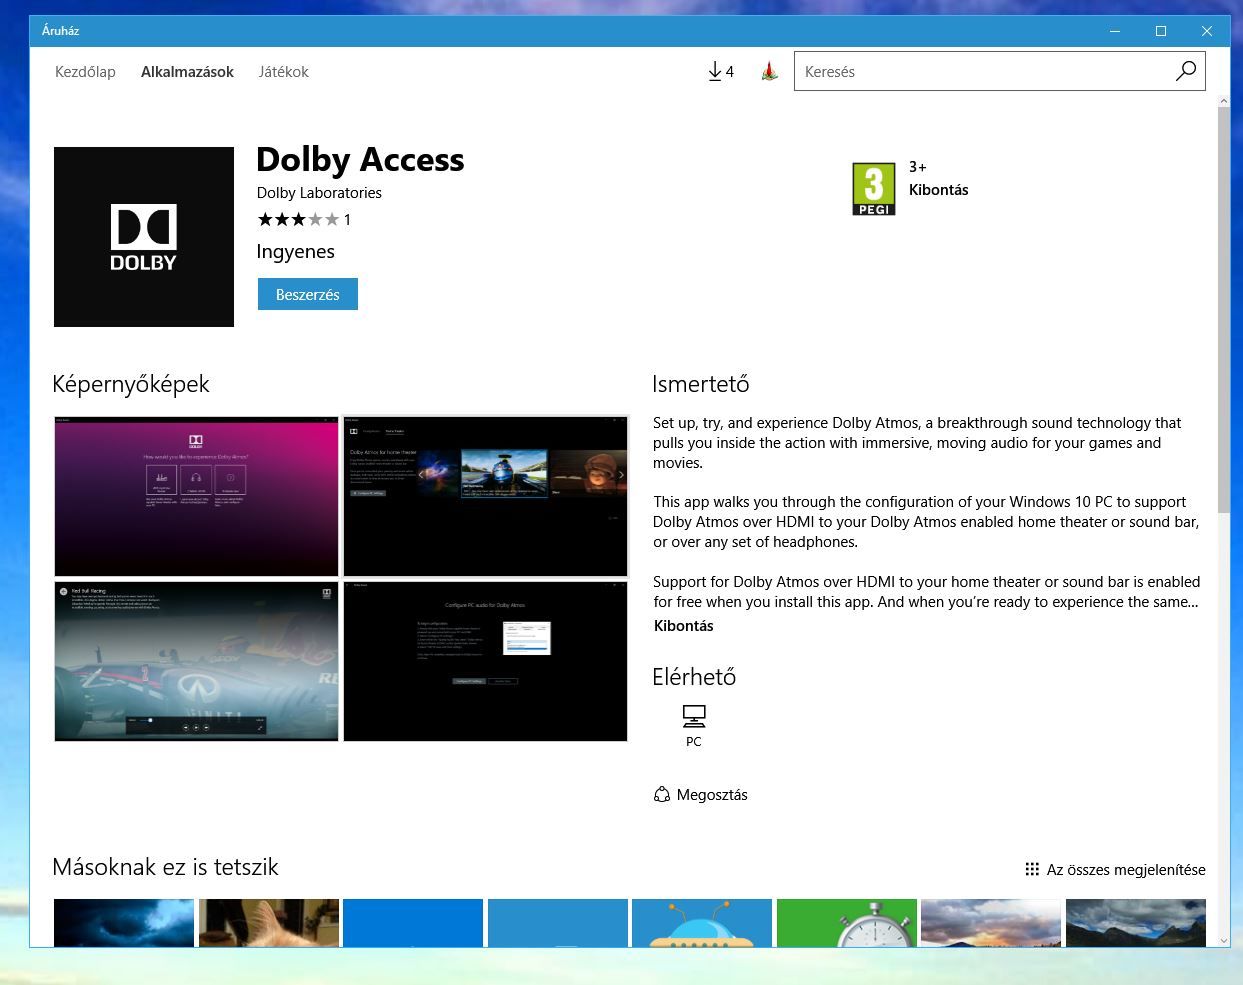Click the Másoknak ez is tetszik heading
This screenshot has width=1243, height=985.
(165, 867)
